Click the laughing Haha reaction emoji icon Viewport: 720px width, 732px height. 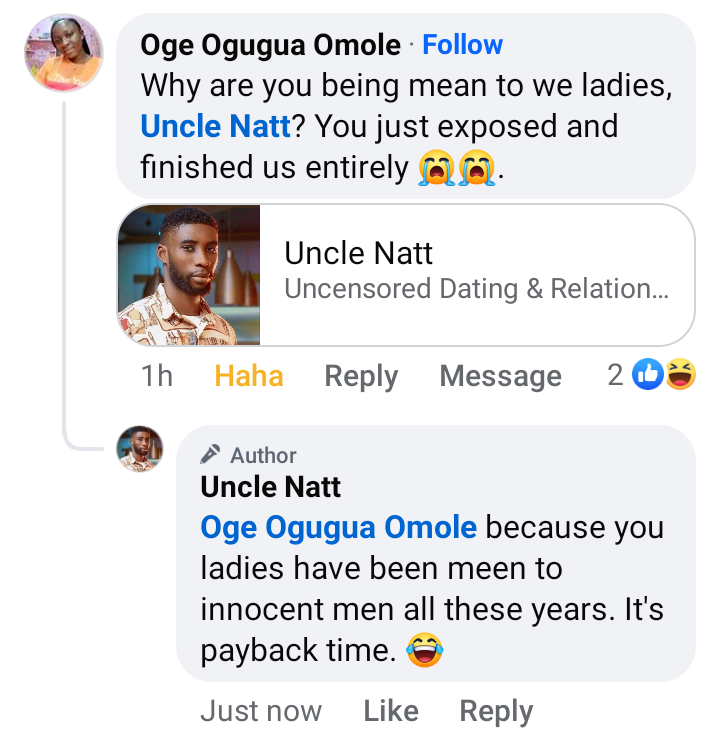coord(681,375)
